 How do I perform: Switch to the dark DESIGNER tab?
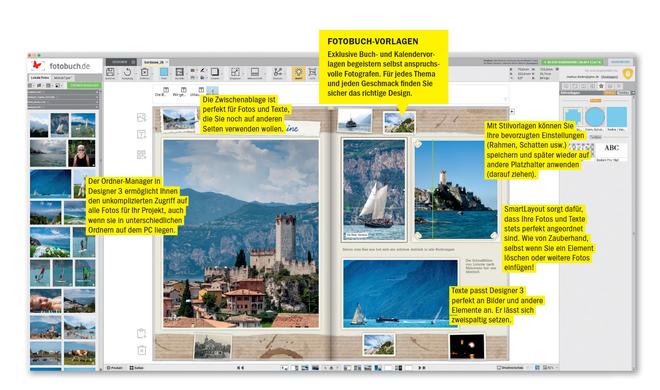click(x=120, y=62)
